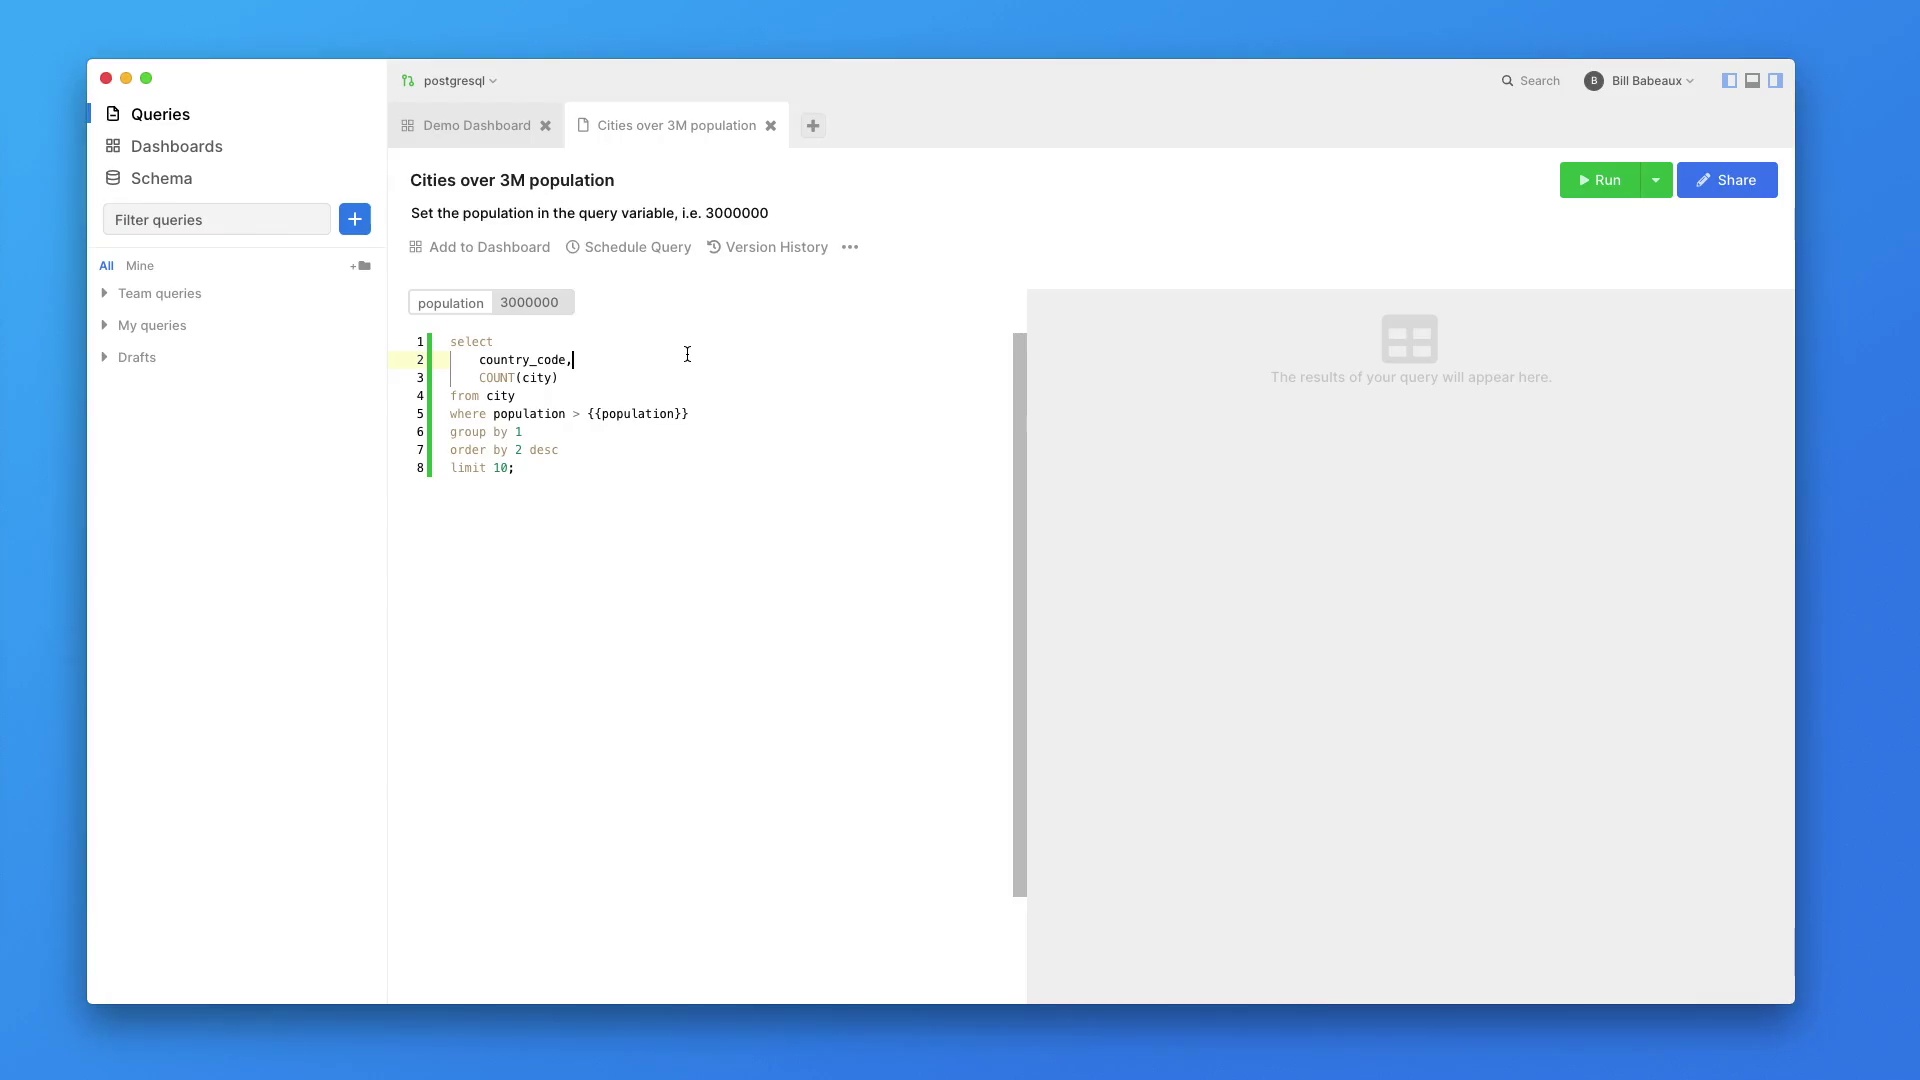This screenshot has width=1920, height=1080.
Task: Click the Share button
Action: click(x=1727, y=180)
